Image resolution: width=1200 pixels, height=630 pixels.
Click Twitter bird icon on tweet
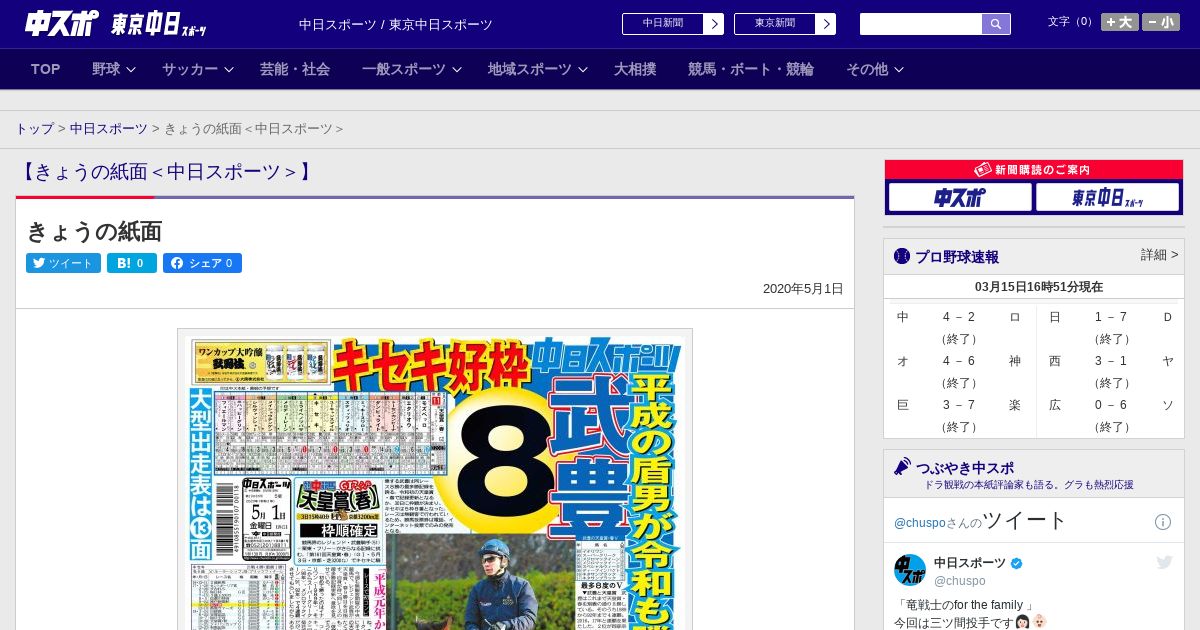(1164, 562)
